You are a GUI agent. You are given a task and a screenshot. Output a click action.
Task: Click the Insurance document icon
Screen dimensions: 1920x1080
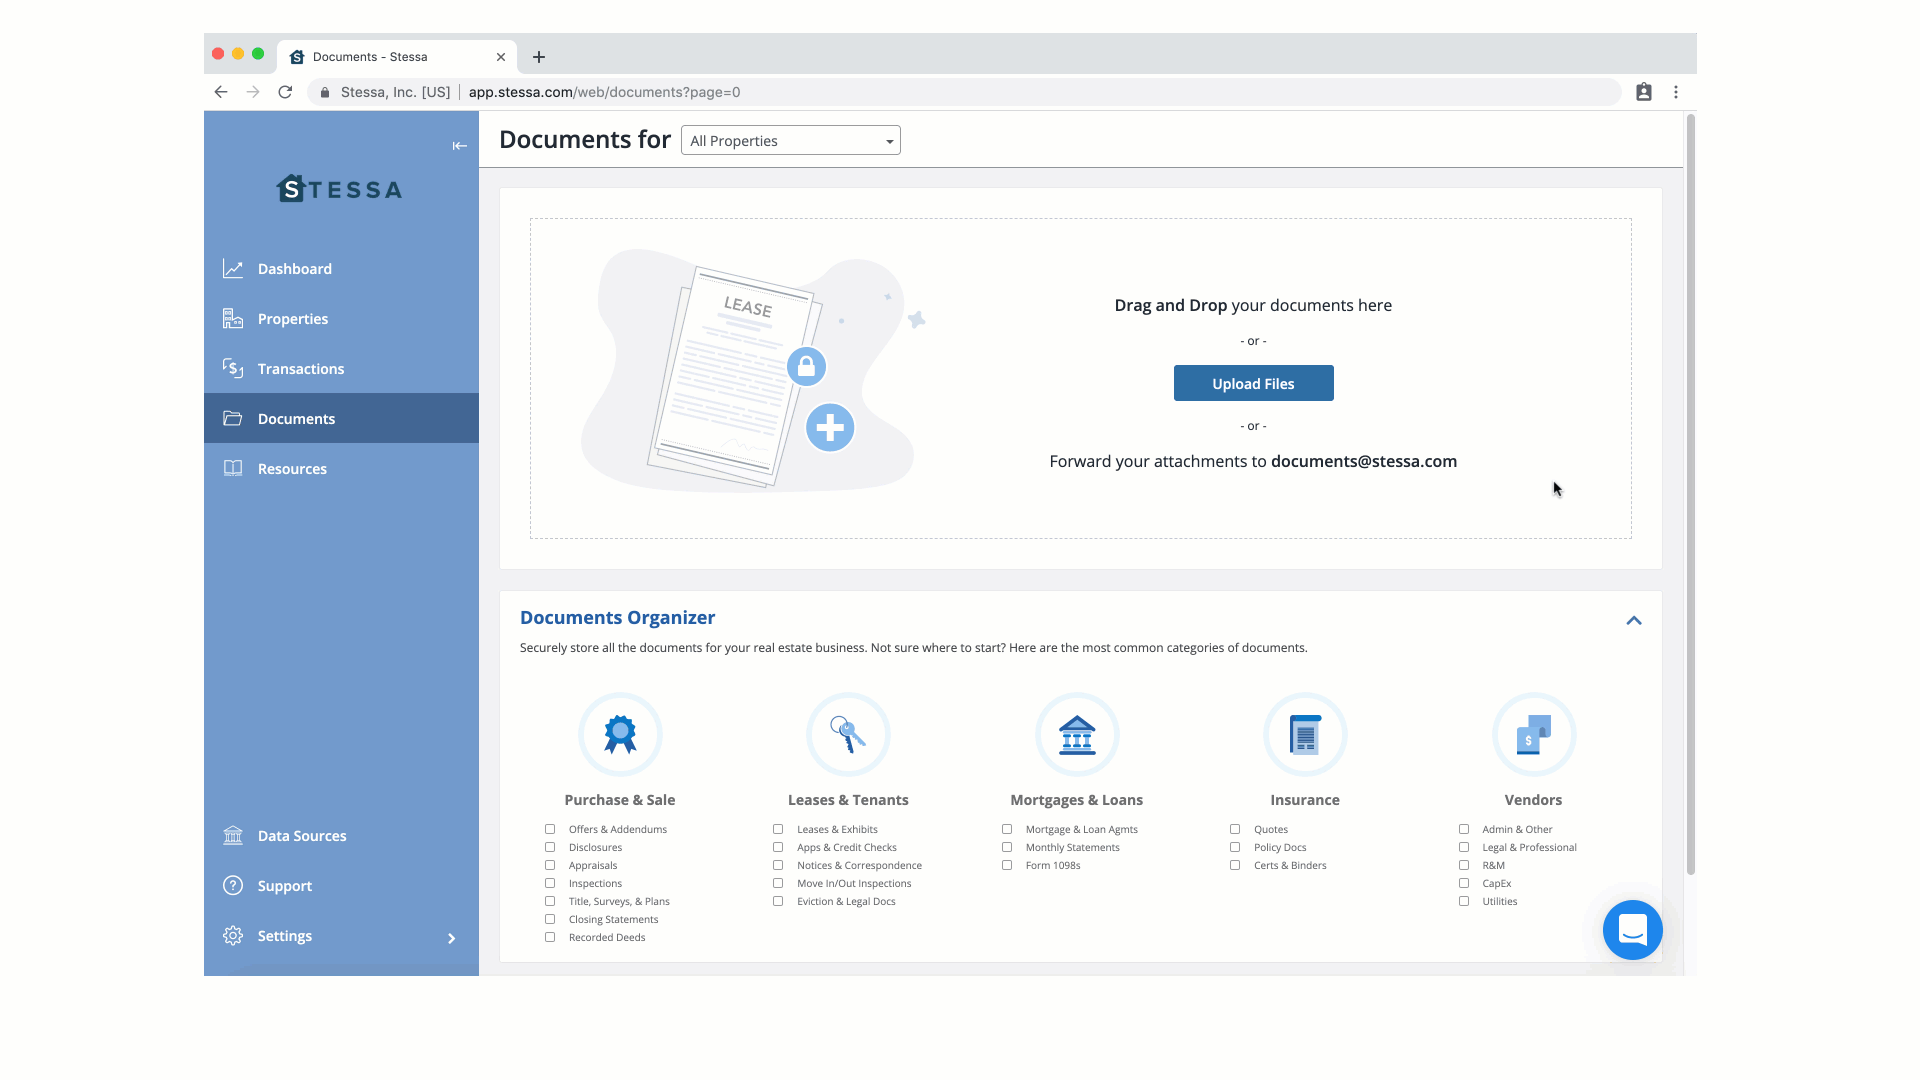1305,734
